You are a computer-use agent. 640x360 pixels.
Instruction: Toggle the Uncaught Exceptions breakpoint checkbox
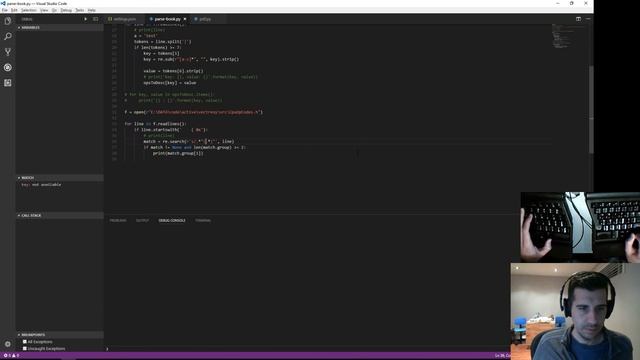(25, 349)
